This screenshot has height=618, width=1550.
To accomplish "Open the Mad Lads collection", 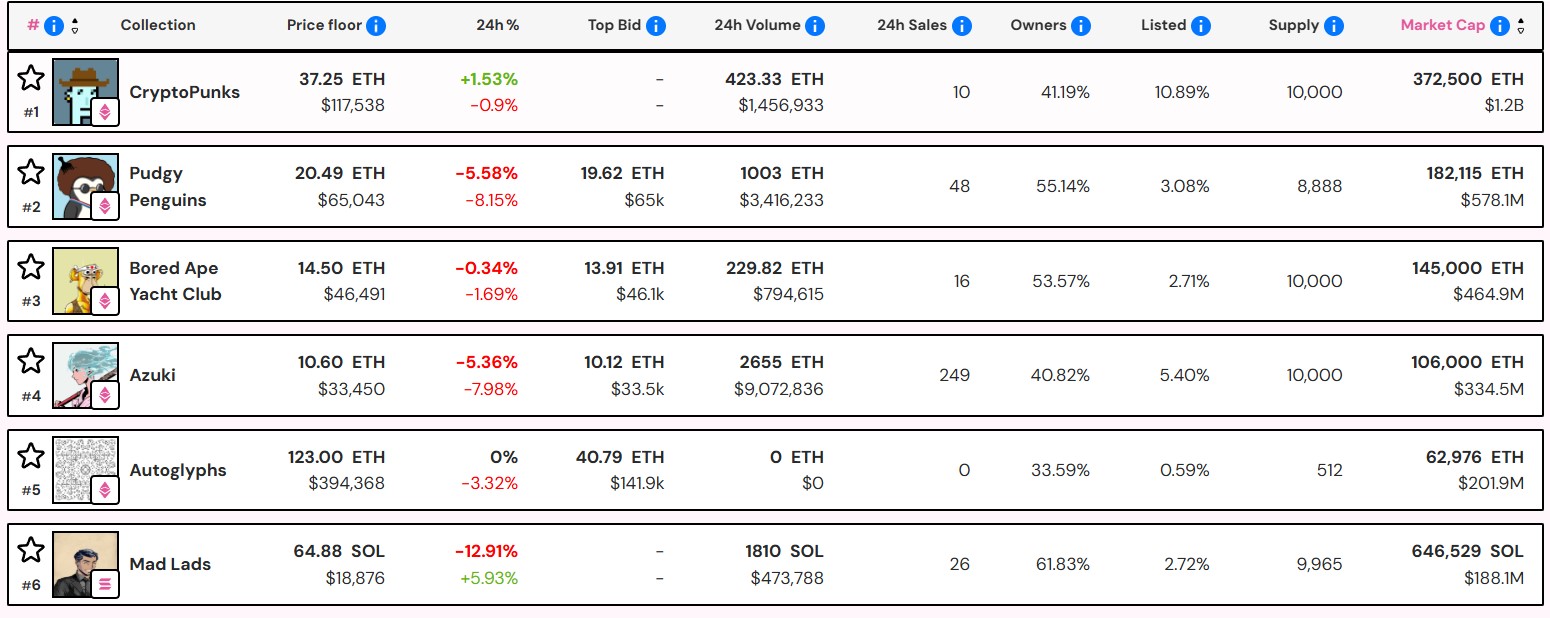I will (x=170, y=564).
